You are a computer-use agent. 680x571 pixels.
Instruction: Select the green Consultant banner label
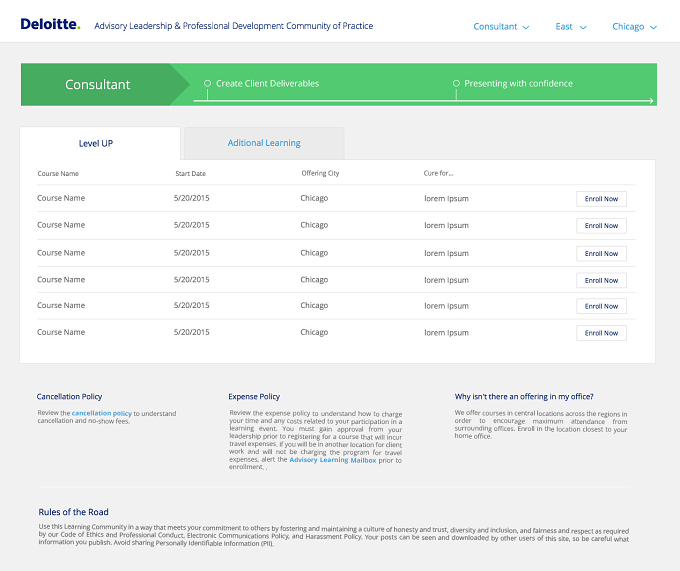coord(98,84)
